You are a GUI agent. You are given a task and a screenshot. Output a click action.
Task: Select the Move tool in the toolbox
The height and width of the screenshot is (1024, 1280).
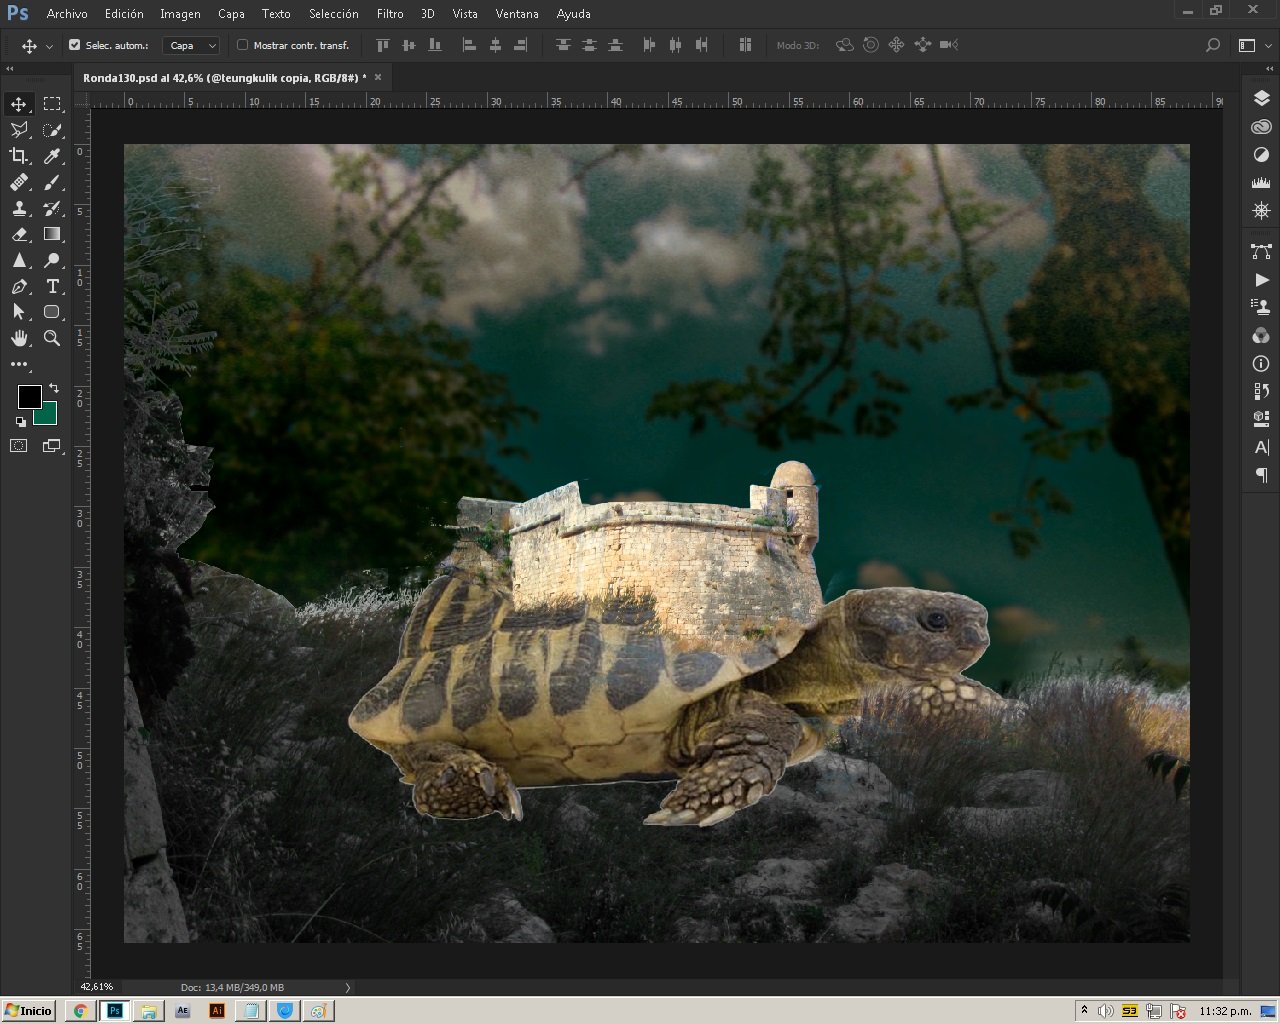(x=19, y=104)
